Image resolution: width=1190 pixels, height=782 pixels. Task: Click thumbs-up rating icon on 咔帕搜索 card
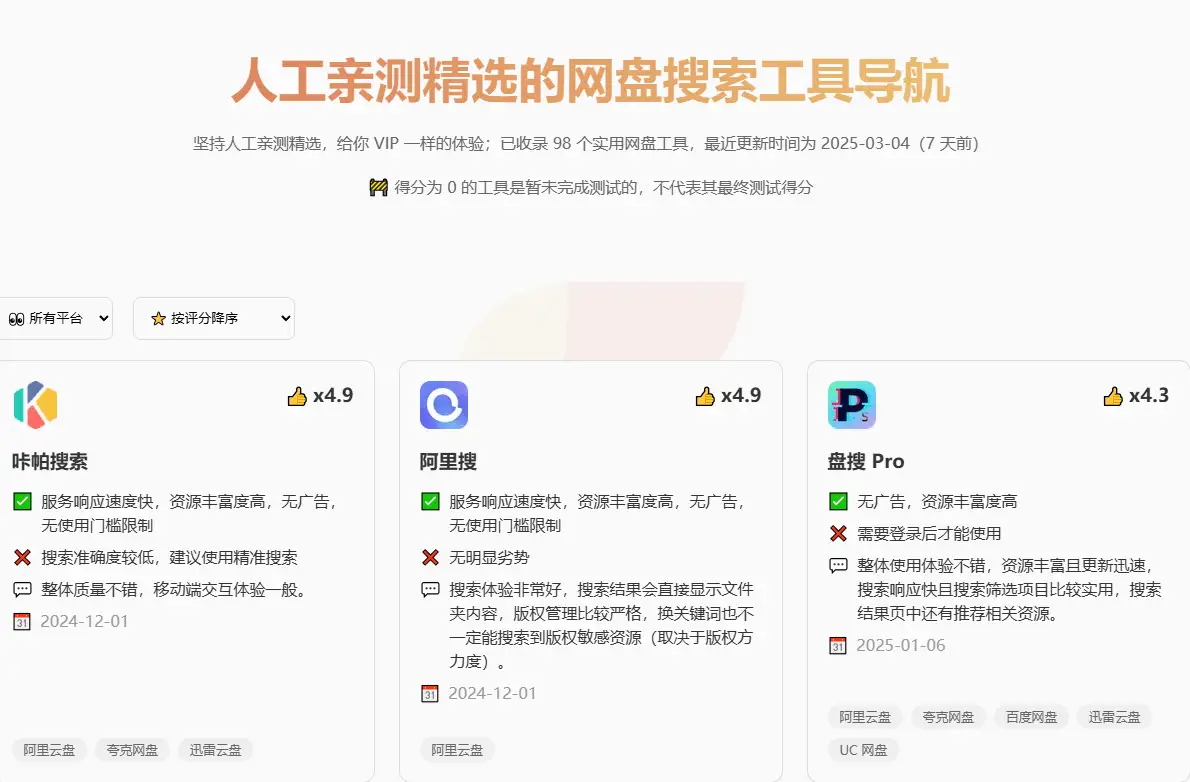click(x=297, y=396)
